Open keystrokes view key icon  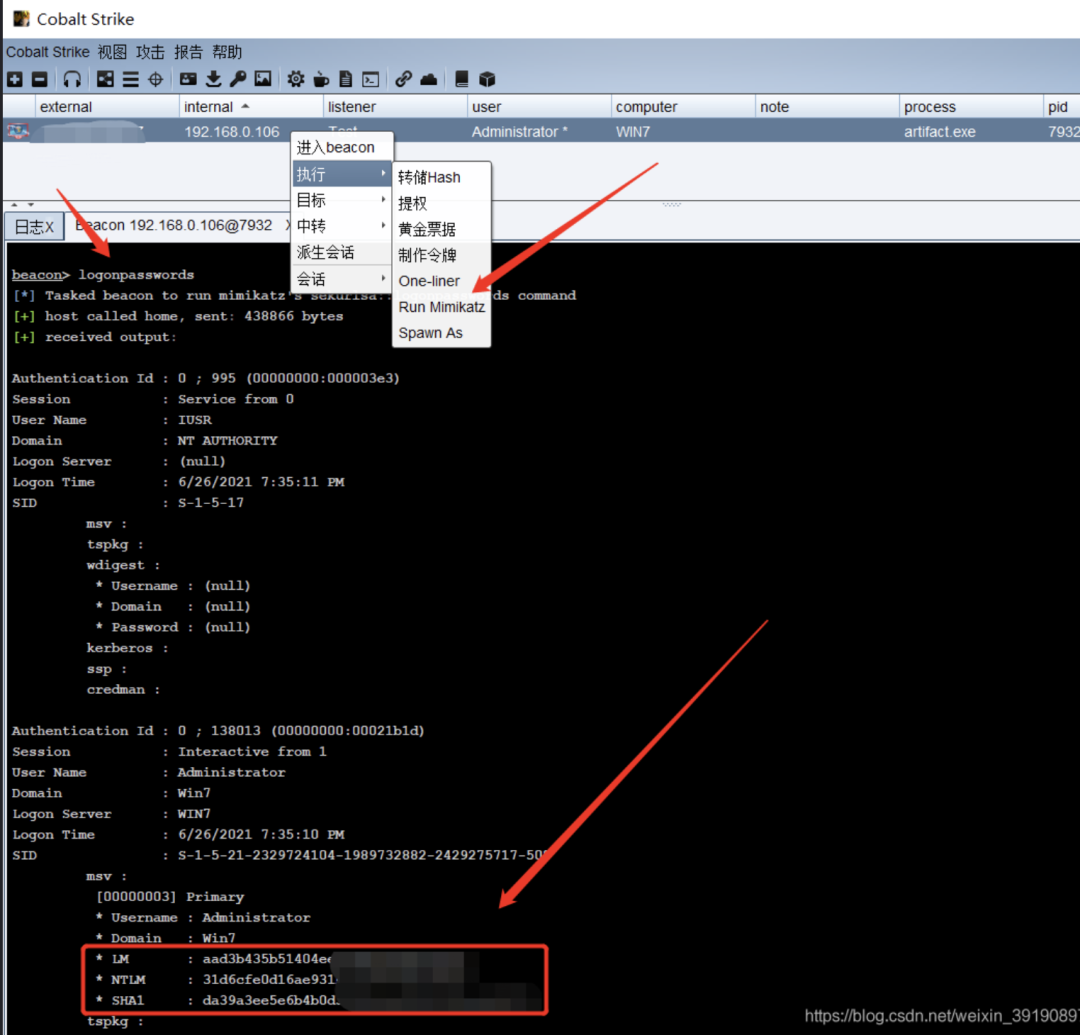coord(238,79)
